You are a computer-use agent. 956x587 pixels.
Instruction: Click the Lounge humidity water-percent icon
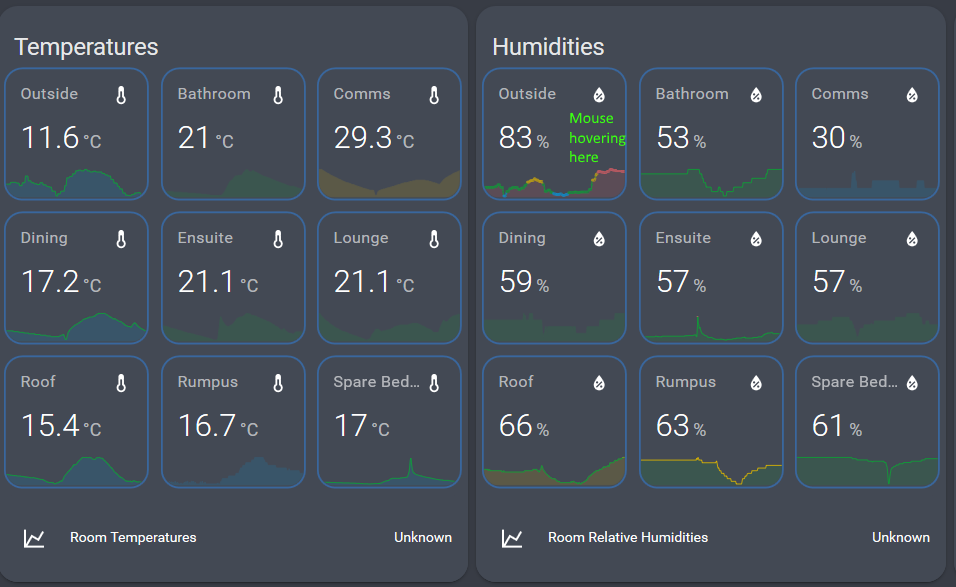[912, 238]
